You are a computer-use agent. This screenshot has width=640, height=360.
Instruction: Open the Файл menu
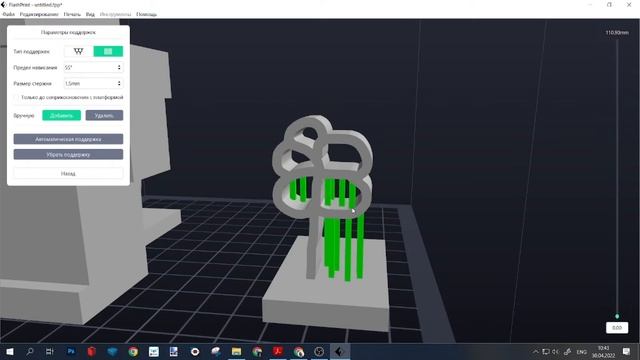pos(9,14)
